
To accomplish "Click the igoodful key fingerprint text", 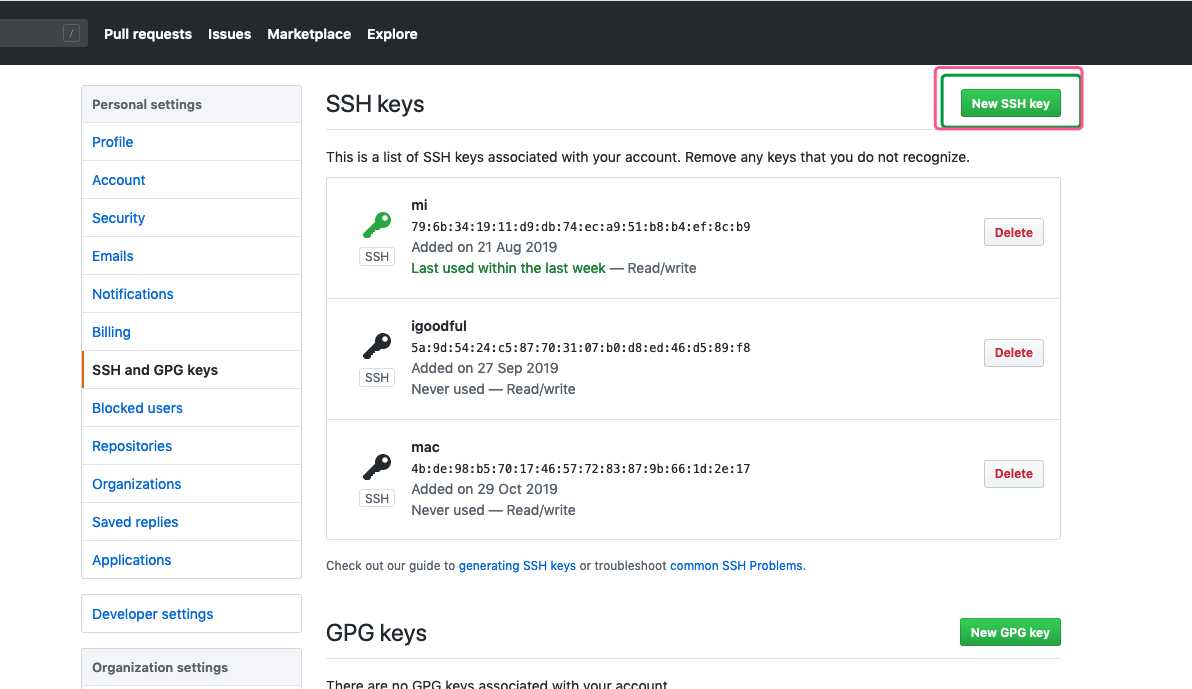I will (581, 348).
